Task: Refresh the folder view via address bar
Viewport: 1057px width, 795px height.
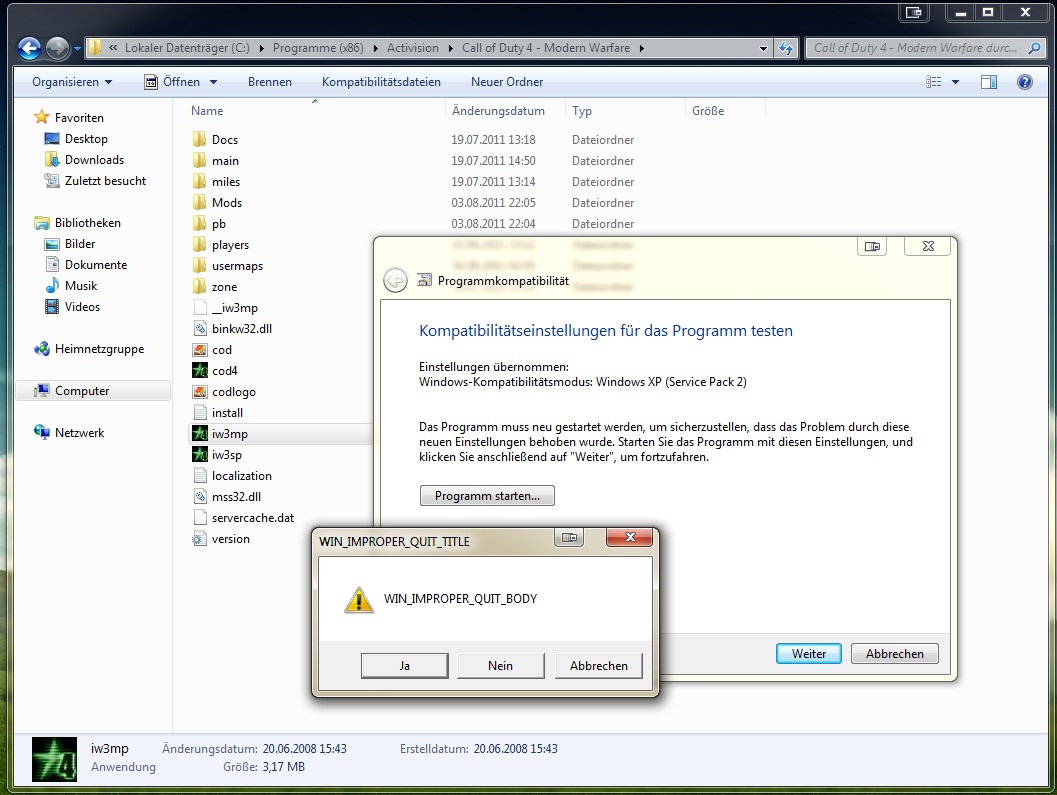Action: tap(786, 48)
